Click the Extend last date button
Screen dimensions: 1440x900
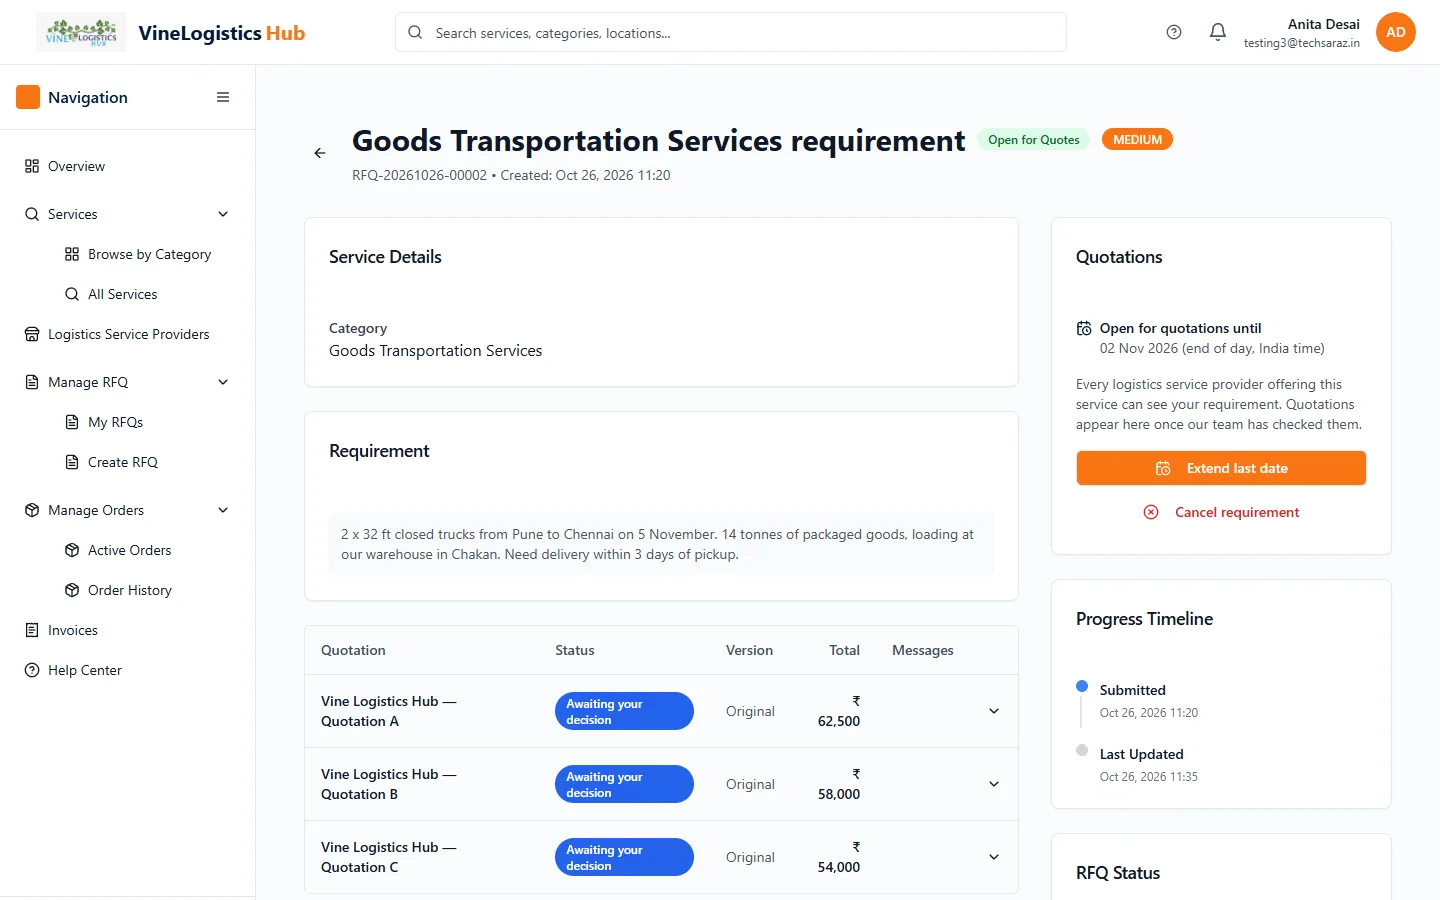(x=1221, y=468)
